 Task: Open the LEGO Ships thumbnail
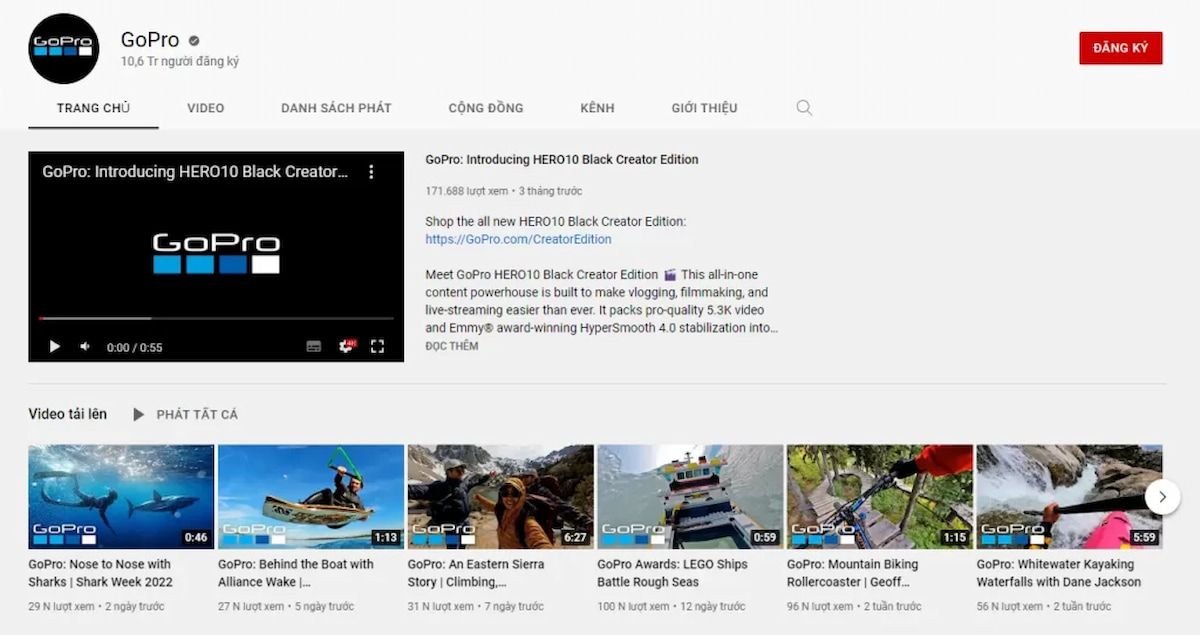(690, 497)
